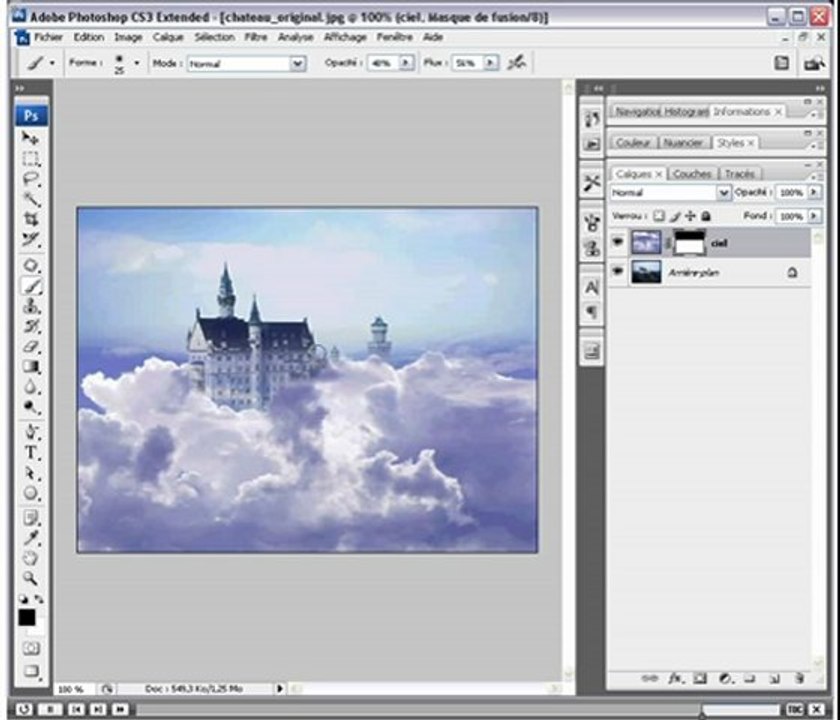Select the Type tool
The width and height of the screenshot is (840, 720).
(x=31, y=453)
